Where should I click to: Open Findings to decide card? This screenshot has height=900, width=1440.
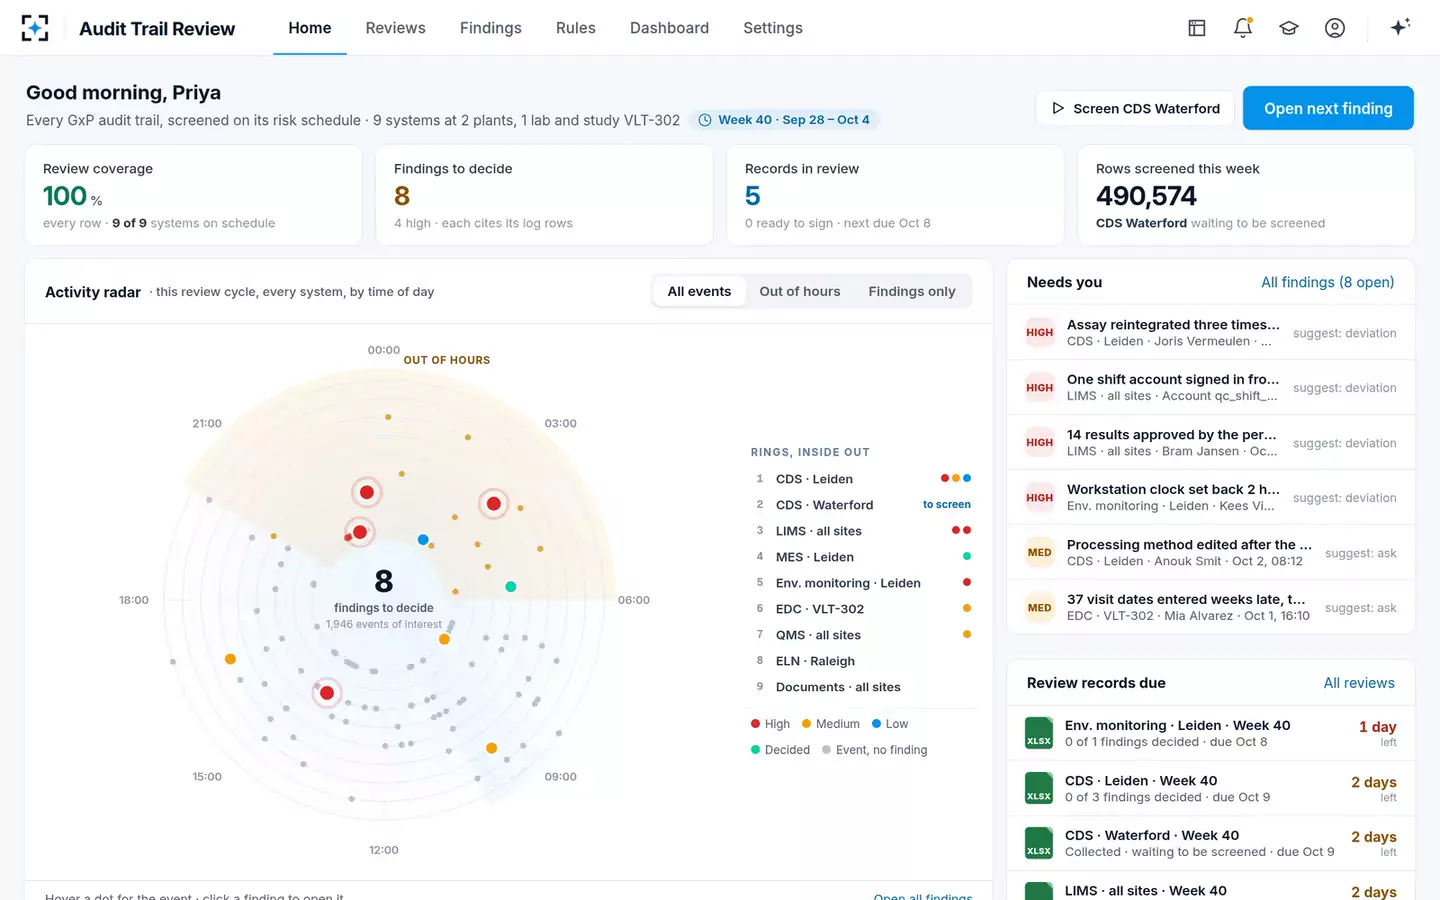point(544,195)
